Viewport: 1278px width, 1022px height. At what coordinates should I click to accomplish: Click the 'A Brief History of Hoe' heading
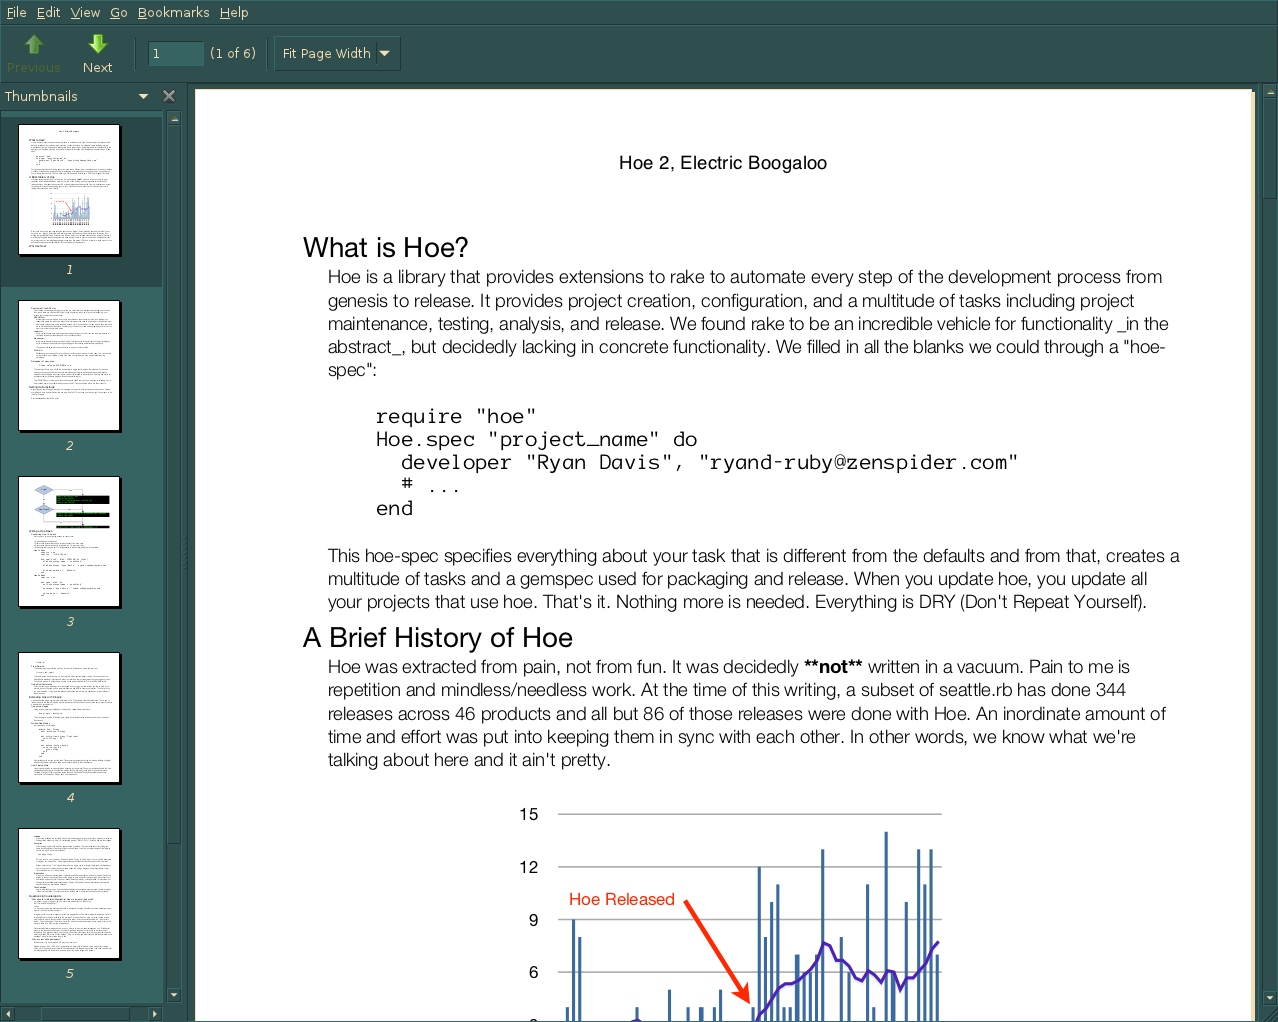pyautogui.click(x=438, y=638)
